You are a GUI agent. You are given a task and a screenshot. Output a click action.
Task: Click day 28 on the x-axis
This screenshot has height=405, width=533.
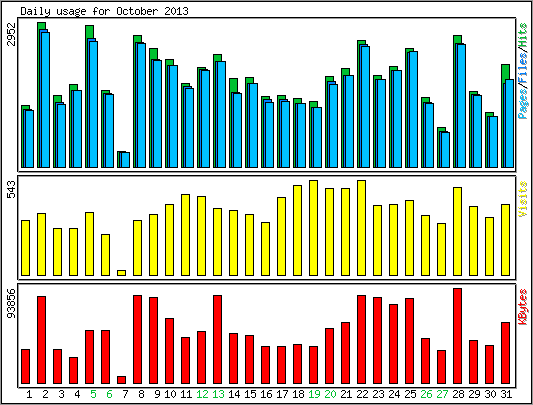tap(458, 394)
